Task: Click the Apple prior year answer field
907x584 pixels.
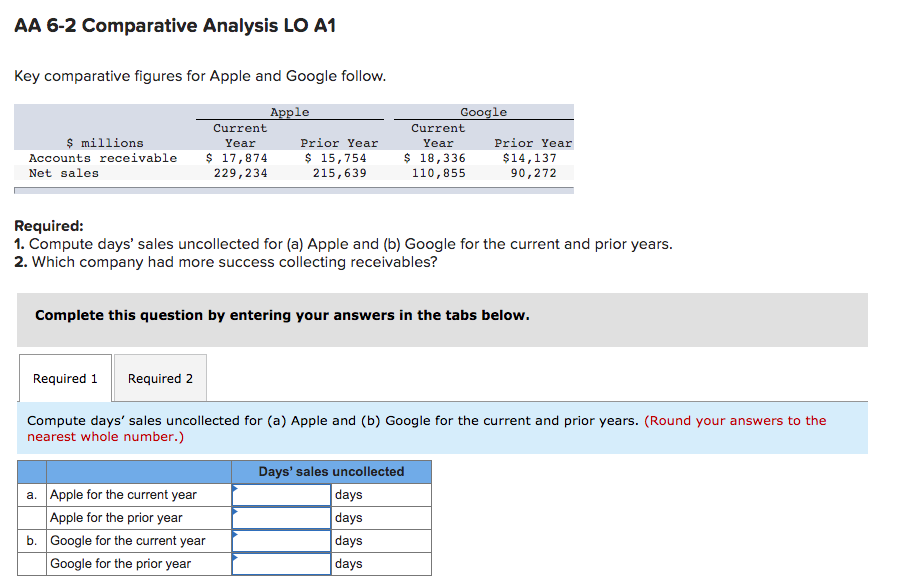Action: (280, 517)
